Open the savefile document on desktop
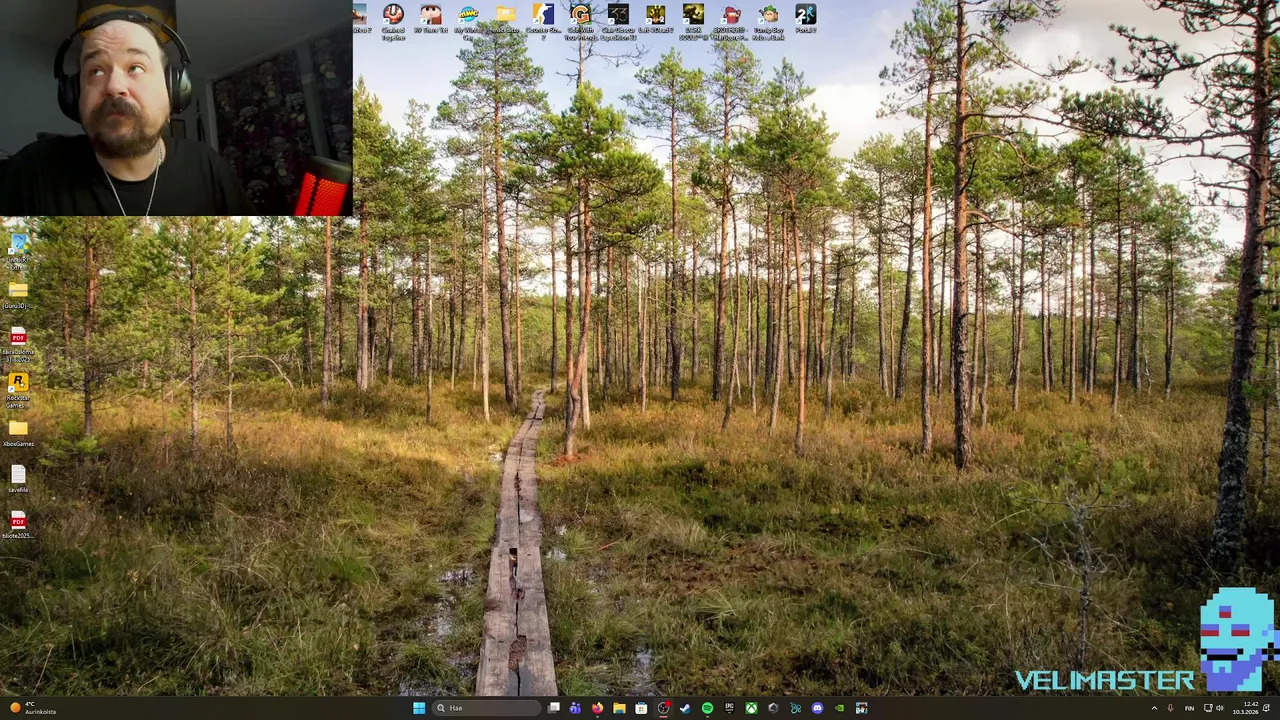The image size is (1280, 720). tap(18, 478)
